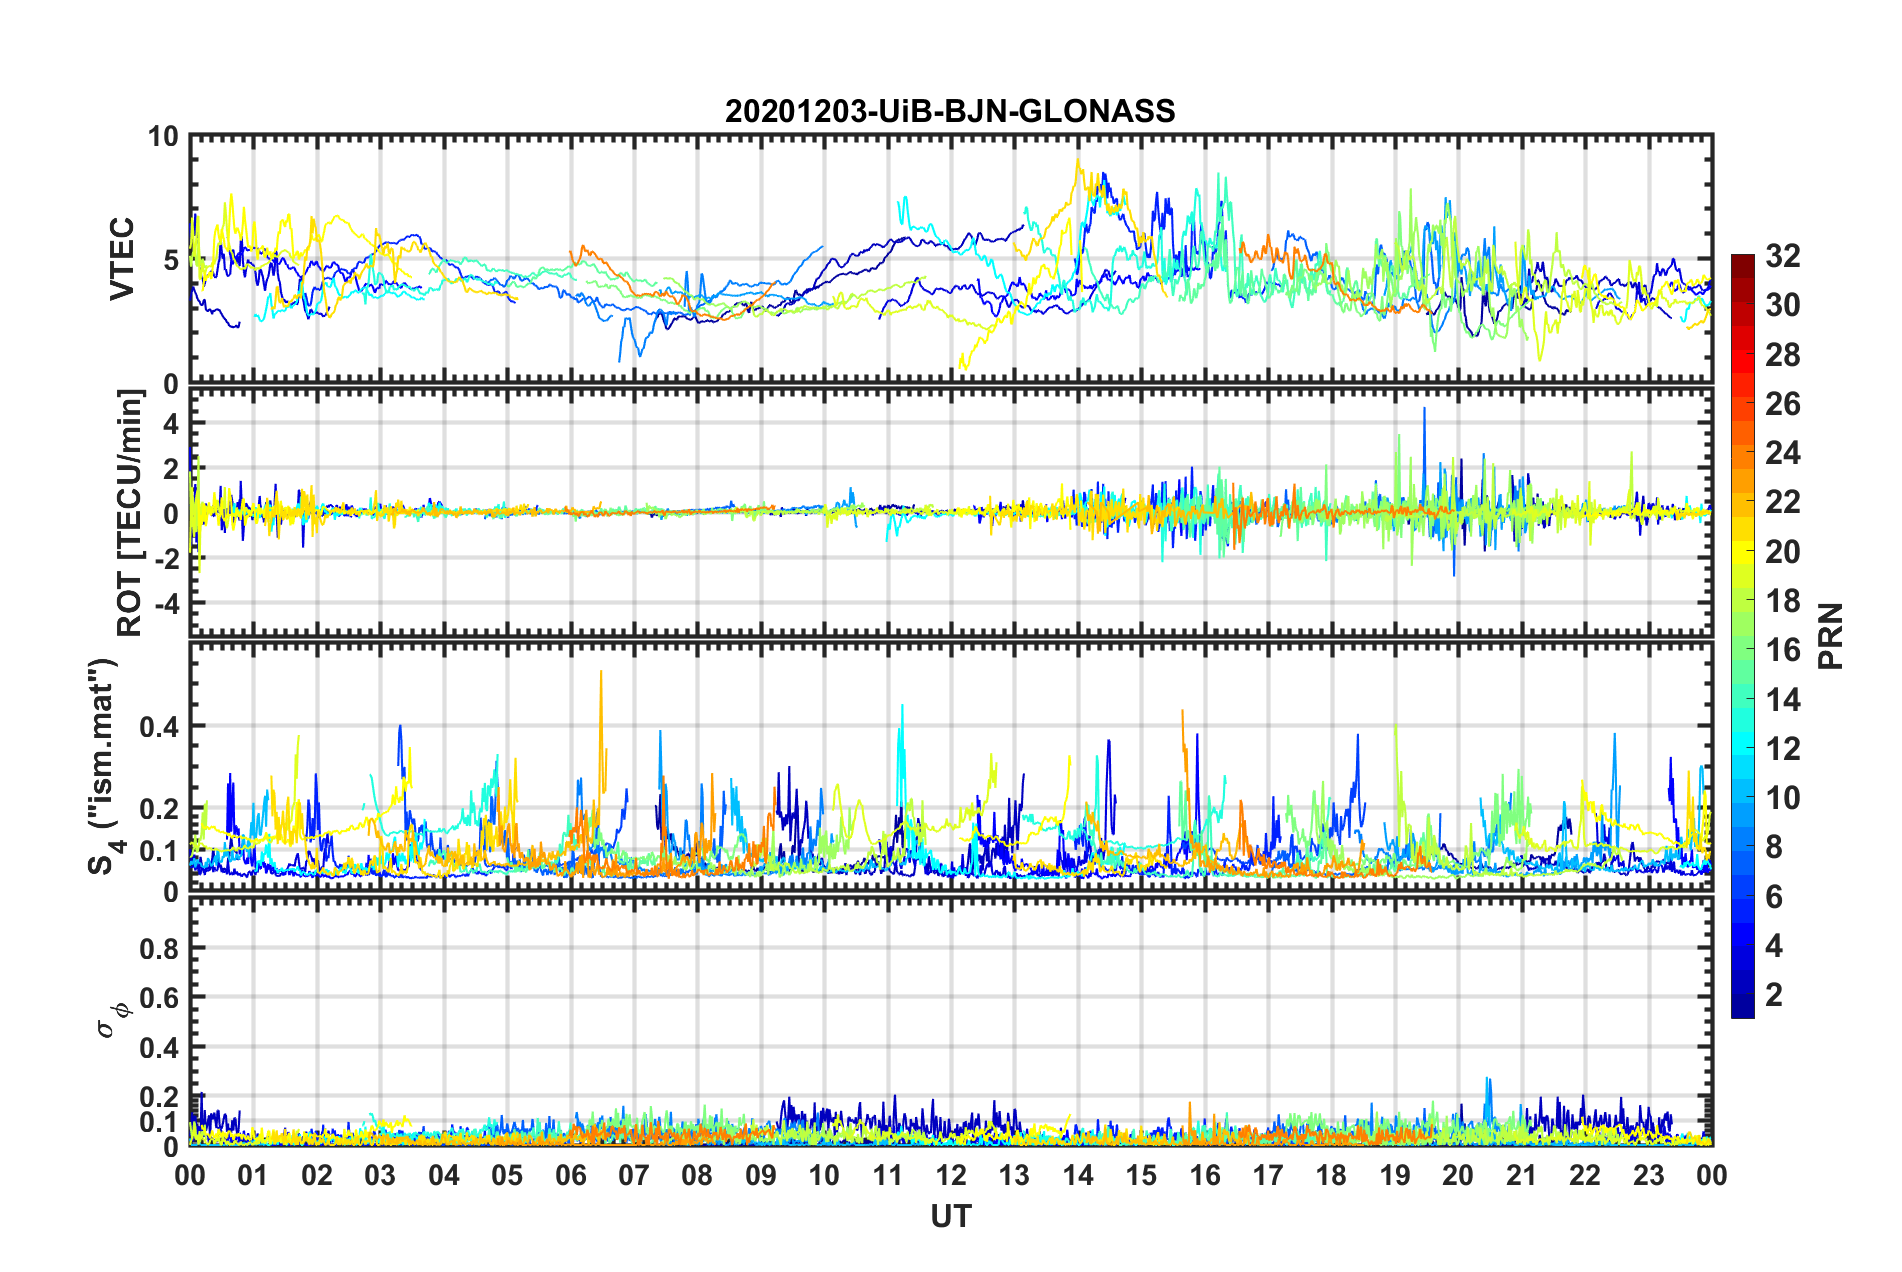Click VTEC axis tick label 10
This screenshot has width=1902, height=1272.
tap(163, 136)
